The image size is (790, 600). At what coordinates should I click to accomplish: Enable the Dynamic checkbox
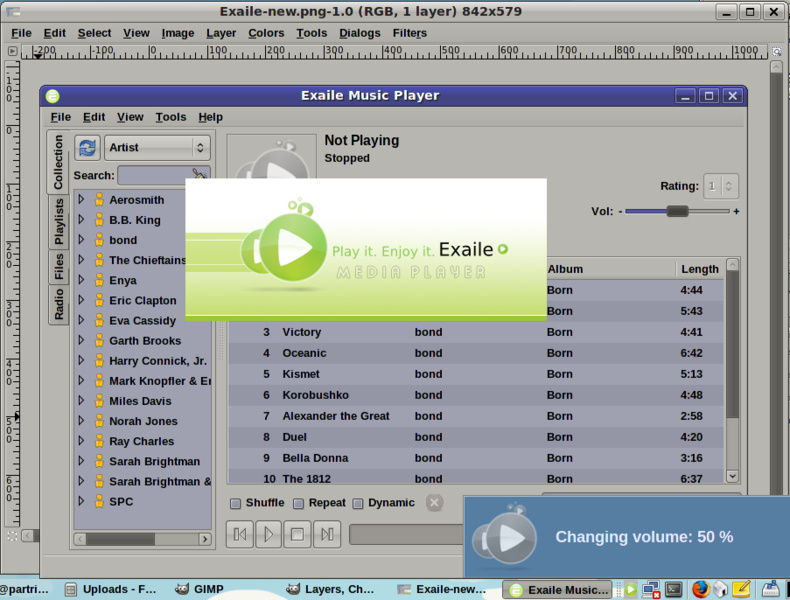(358, 503)
